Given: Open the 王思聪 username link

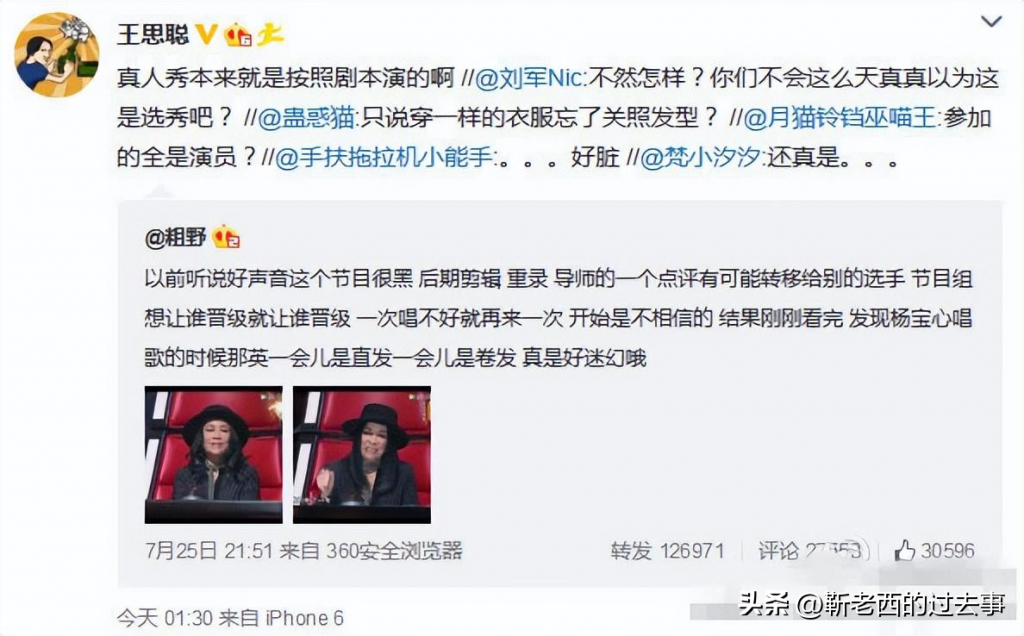Looking at the screenshot, I should tap(153, 34).
